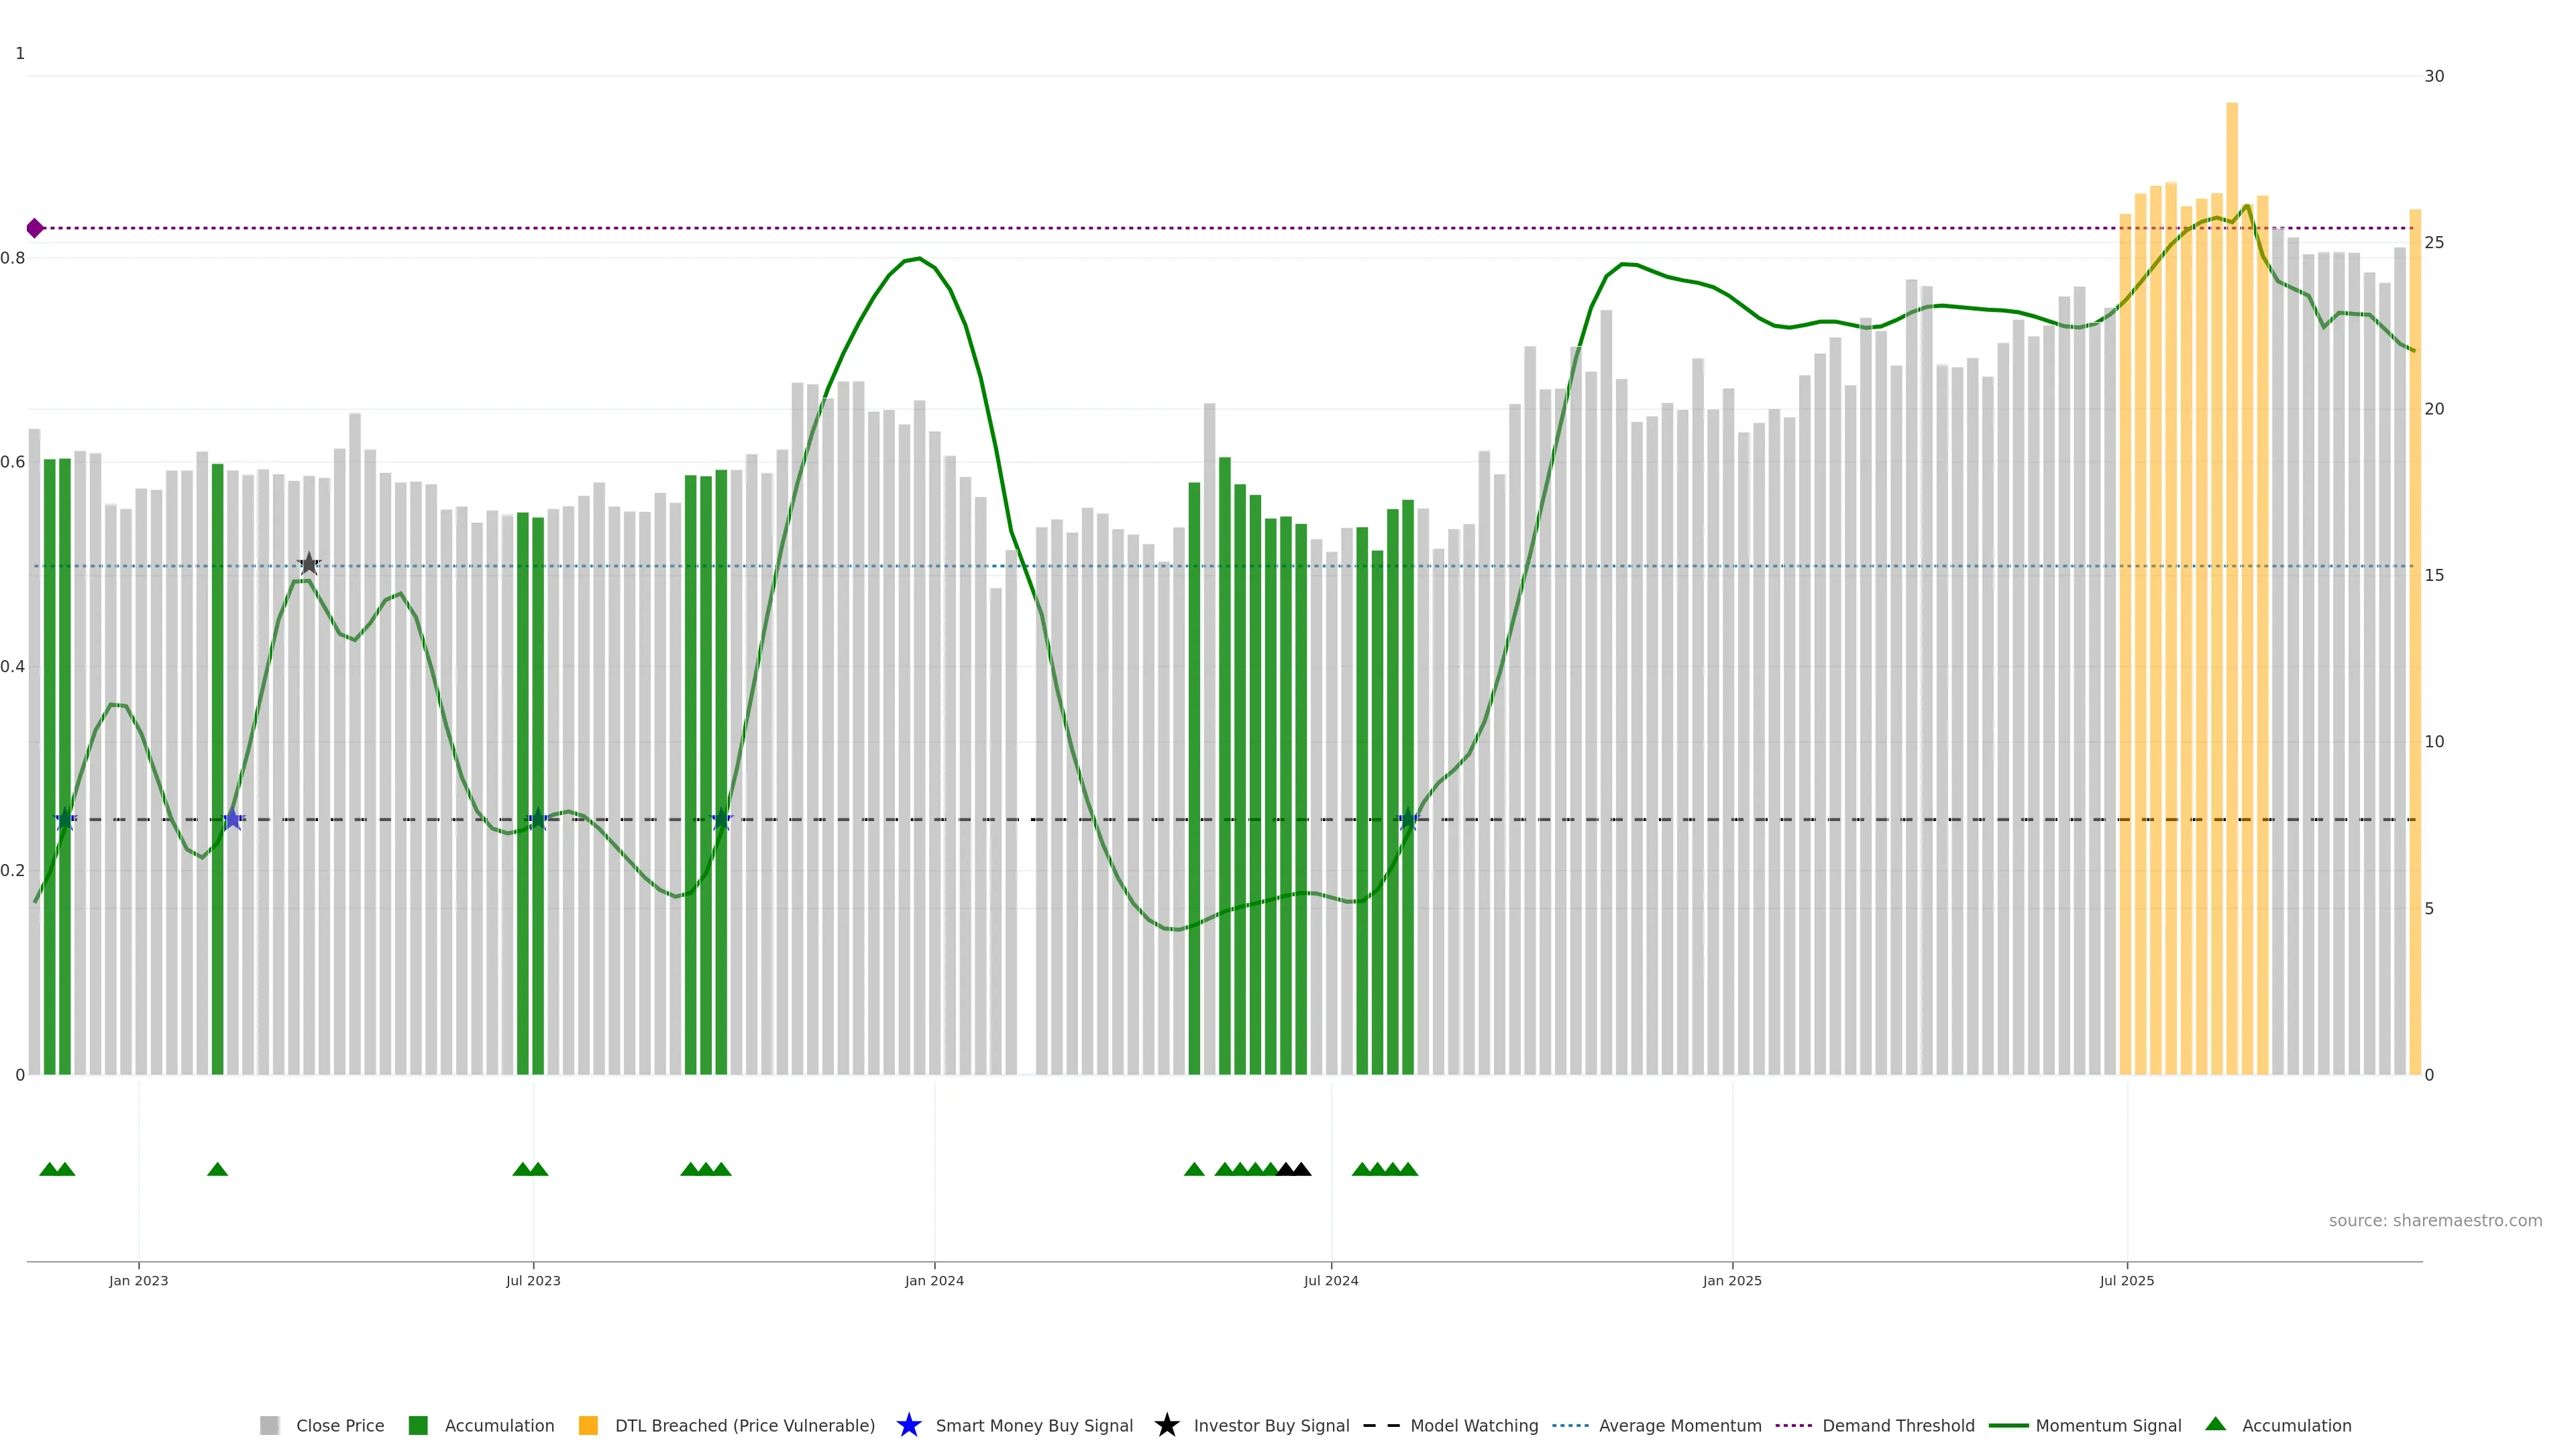Click the black Investor Buy Signal star on chart
Image resolution: width=2576 pixels, height=1449 pixels.
click(309, 564)
